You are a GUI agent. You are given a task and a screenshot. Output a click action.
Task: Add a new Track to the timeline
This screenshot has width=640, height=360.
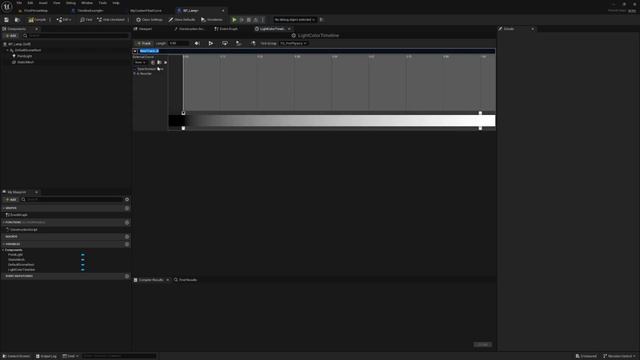pyautogui.click(x=144, y=43)
